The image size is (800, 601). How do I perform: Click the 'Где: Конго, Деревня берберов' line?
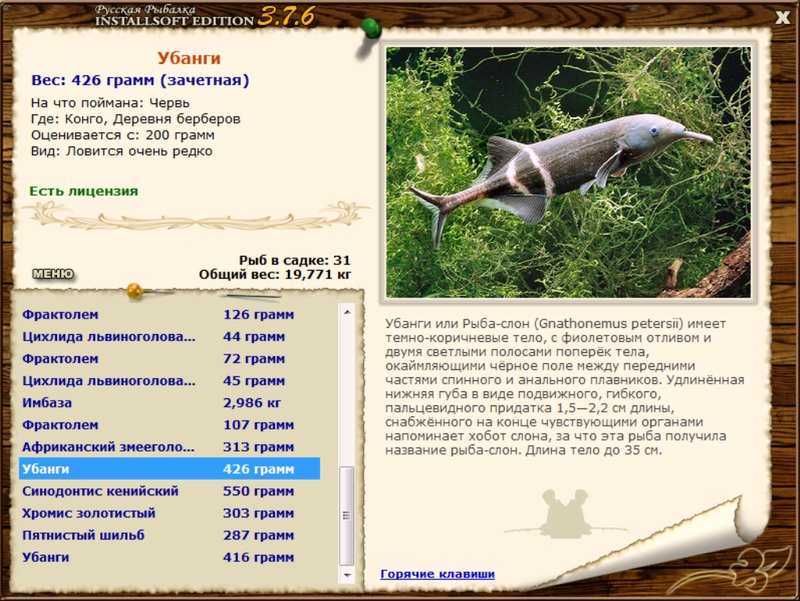[x=136, y=119]
